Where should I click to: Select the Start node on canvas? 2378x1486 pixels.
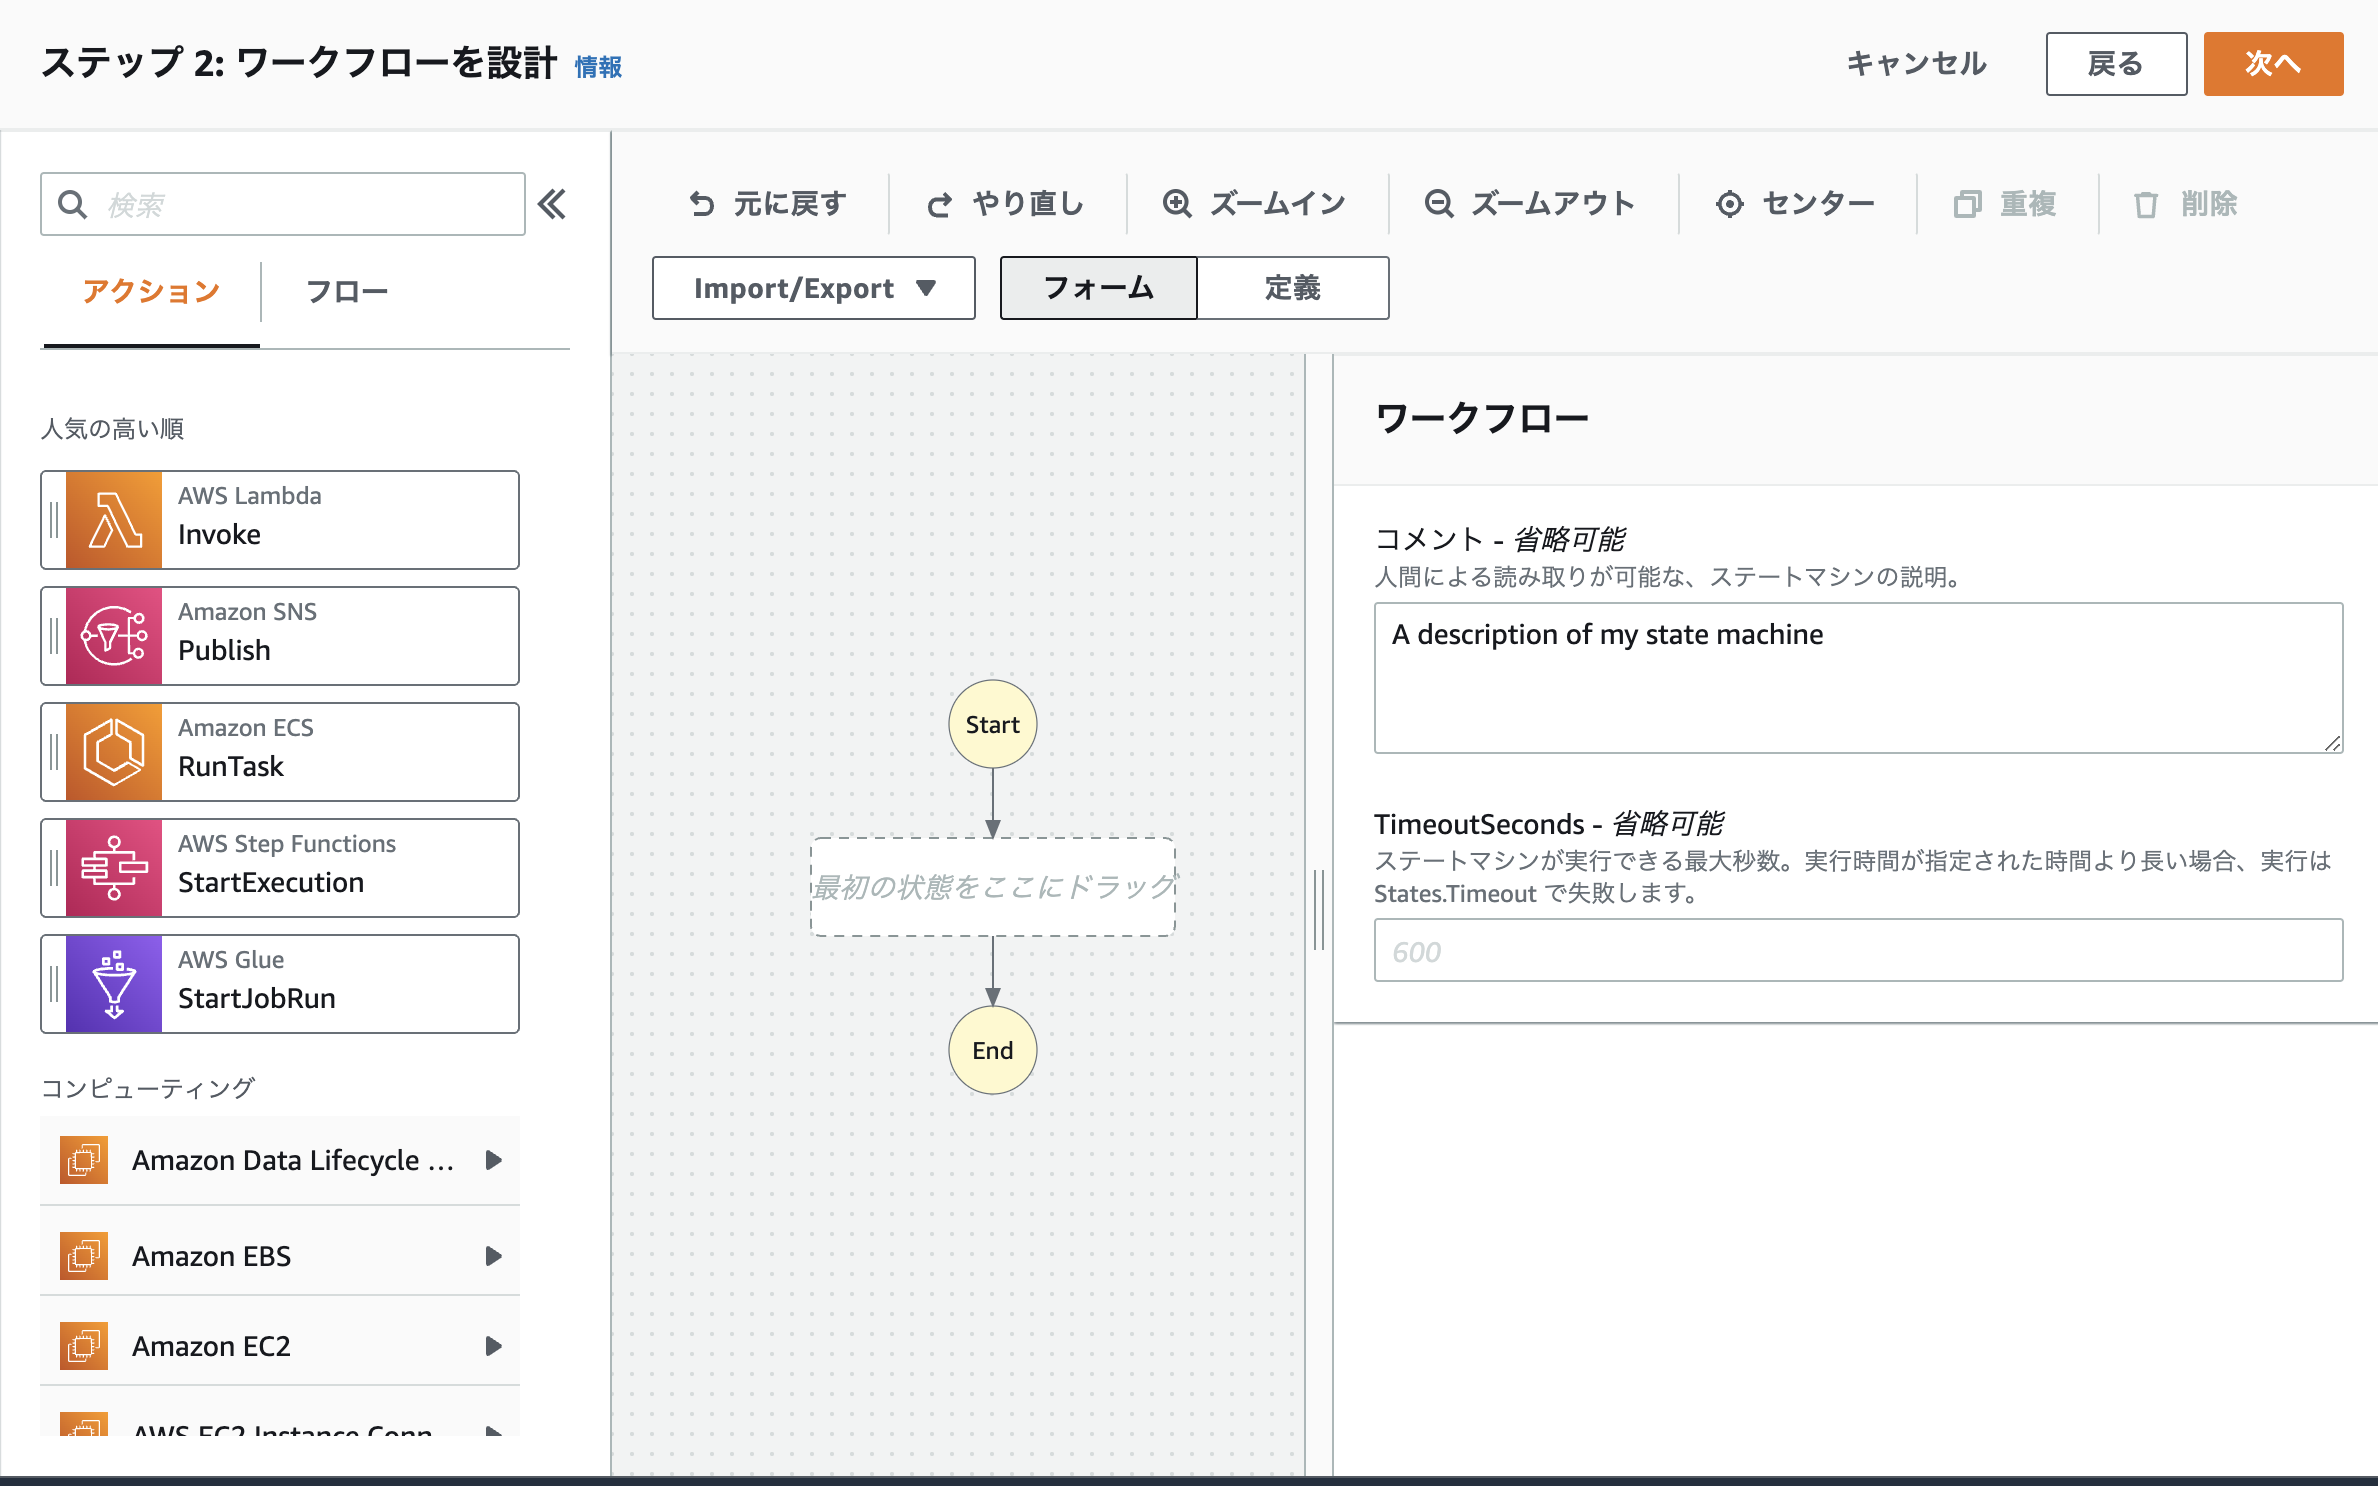click(x=993, y=724)
